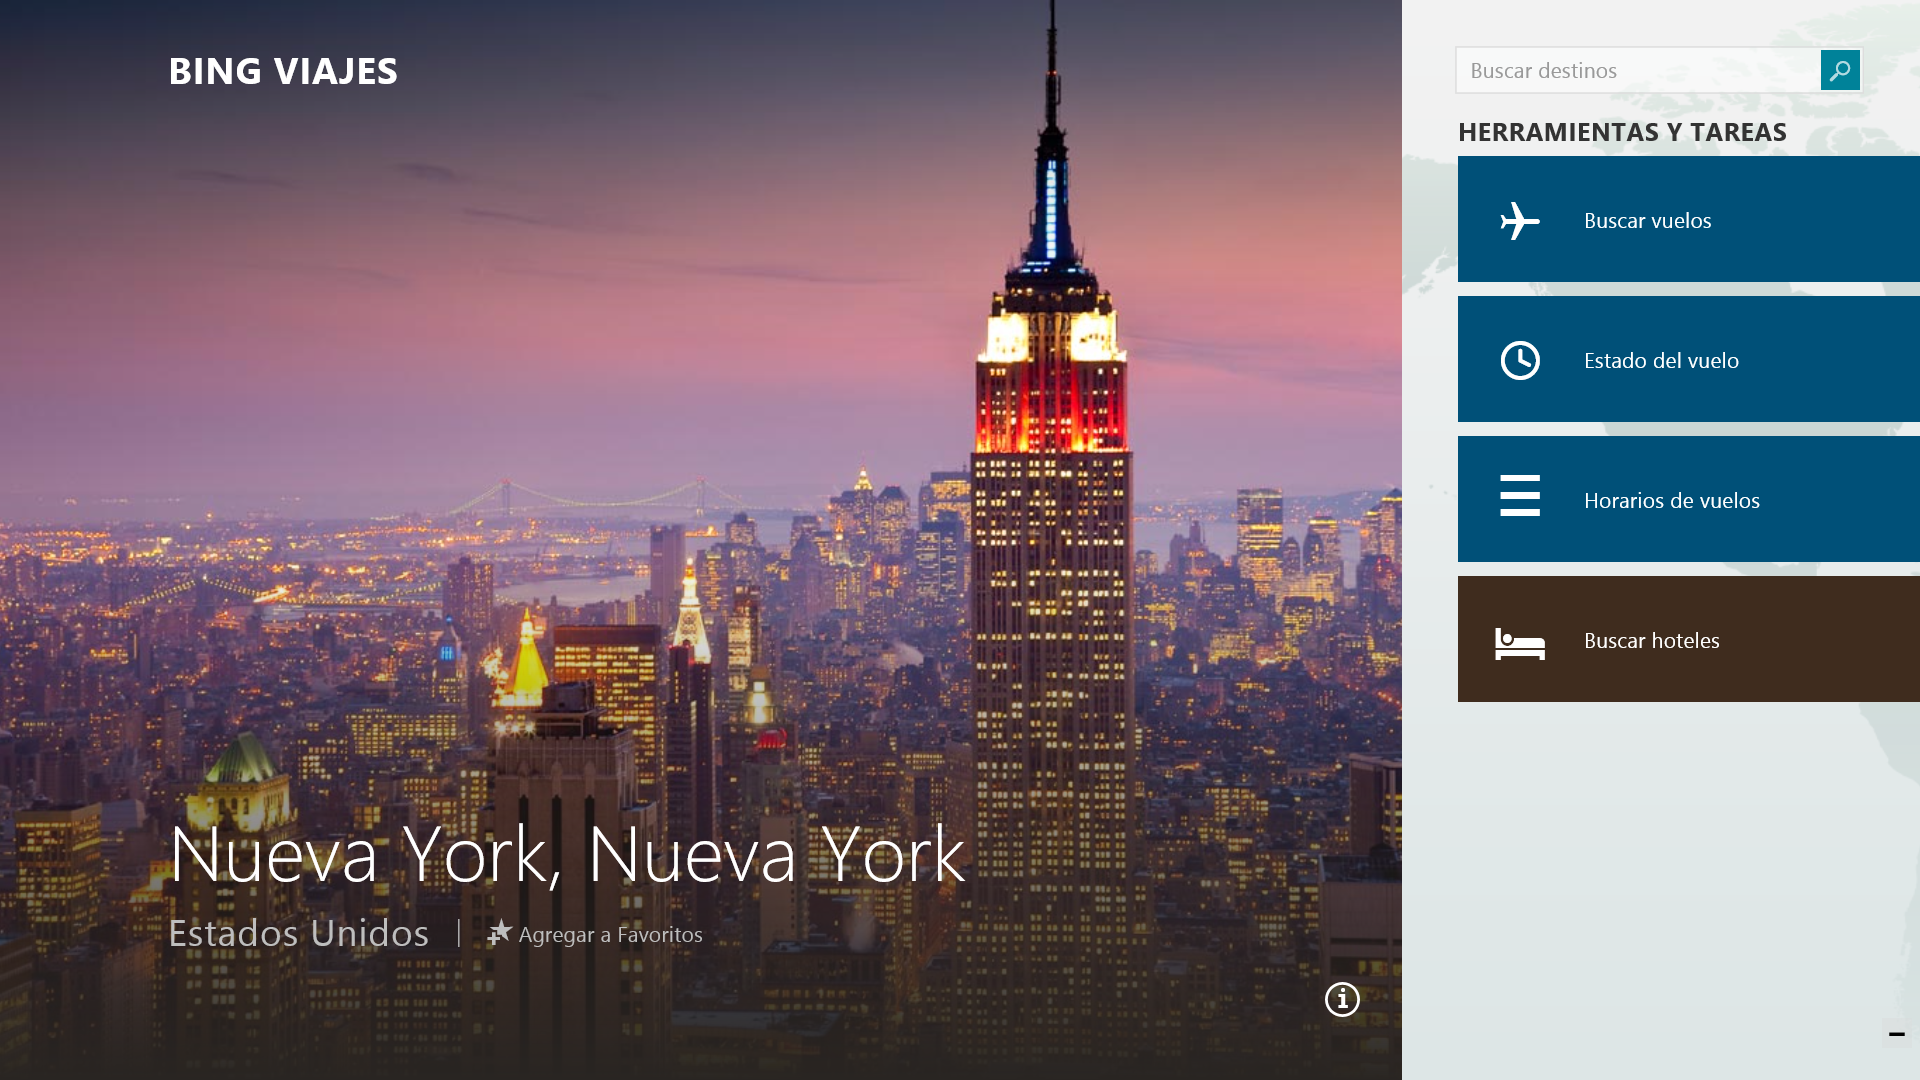Image resolution: width=1920 pixels, height=1080 pixels.
Task: Open the Buscar hoteles tile
Action: coord(1689,639)
